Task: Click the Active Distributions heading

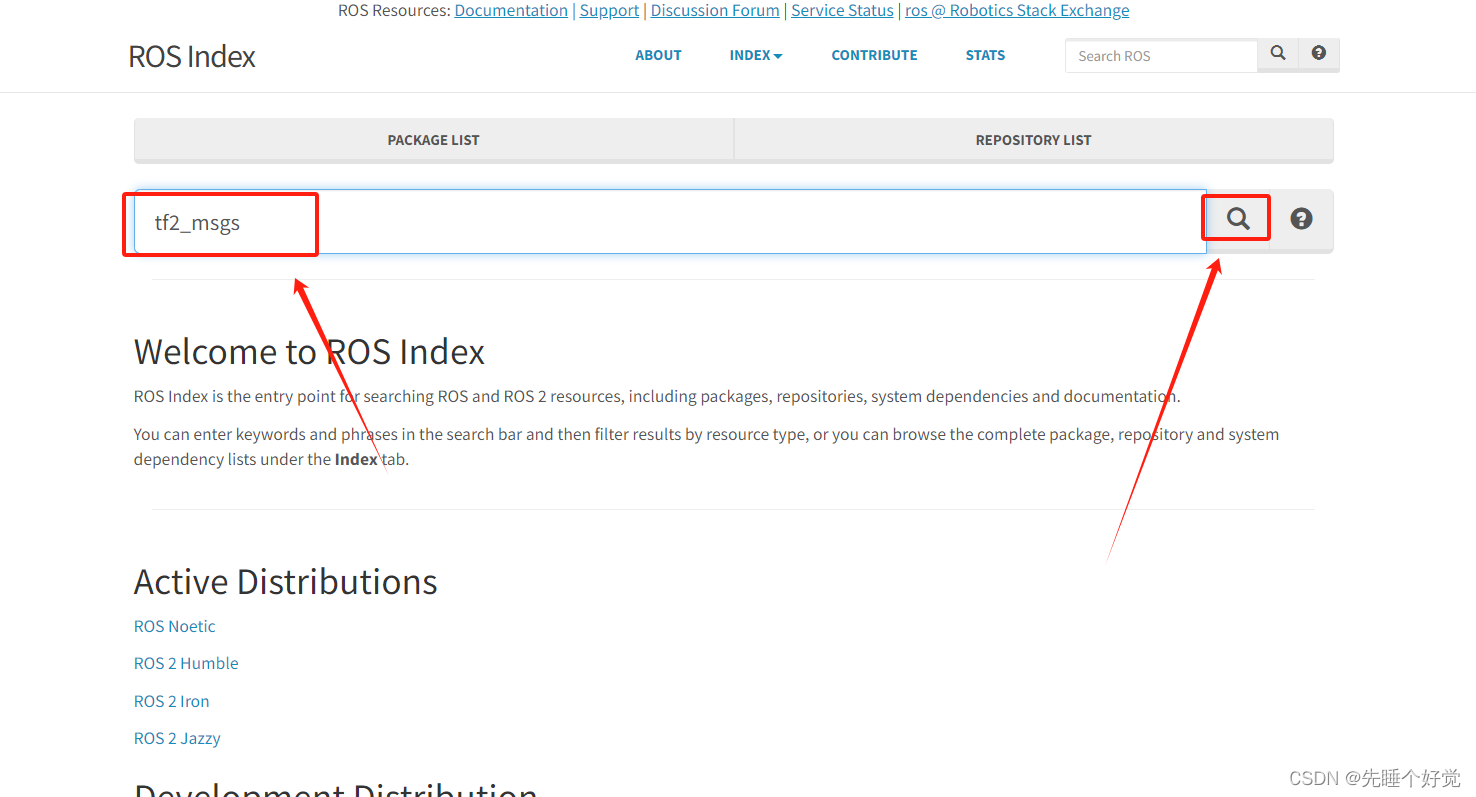Action: (x=286, y=582)
